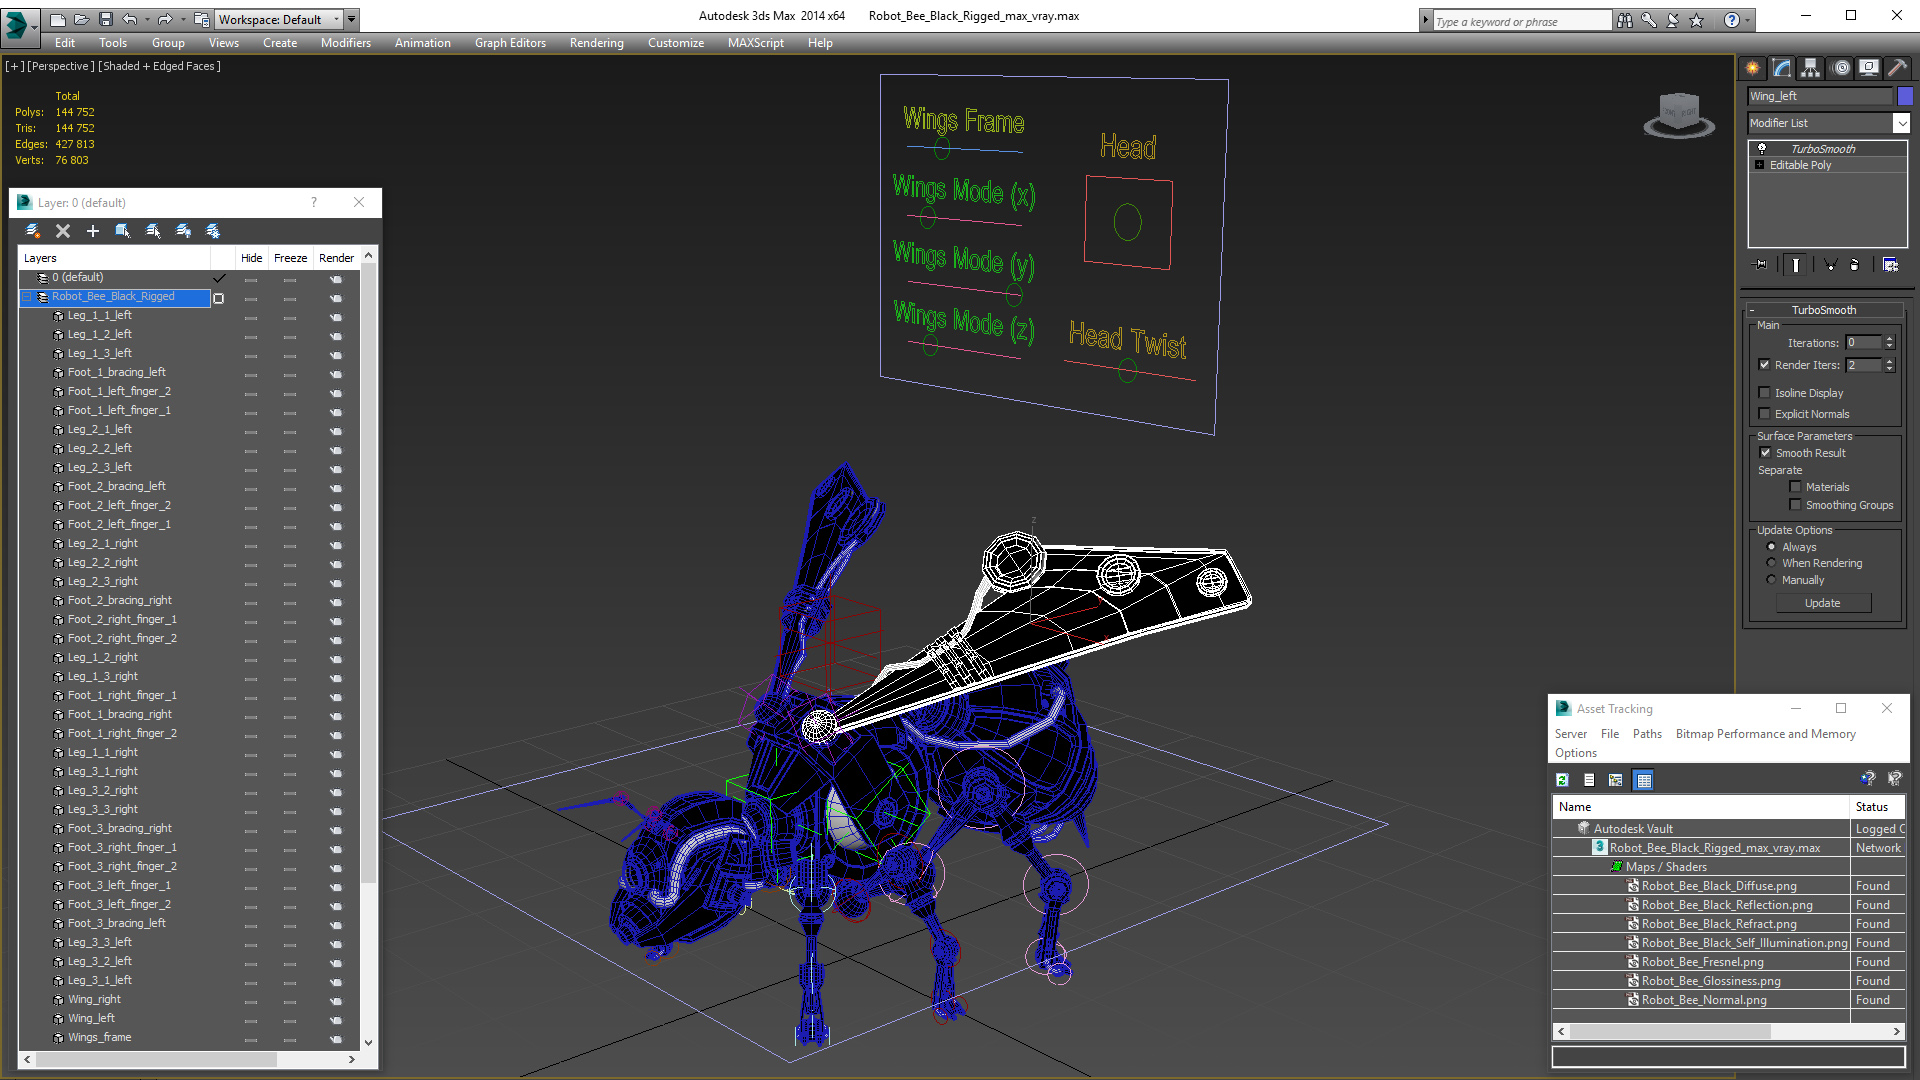Image resolution: width=1920 pixels, height=1080 pixels.
Task: Click the Shaded + Edged Faces viewport label
Action: pos(159,66)
